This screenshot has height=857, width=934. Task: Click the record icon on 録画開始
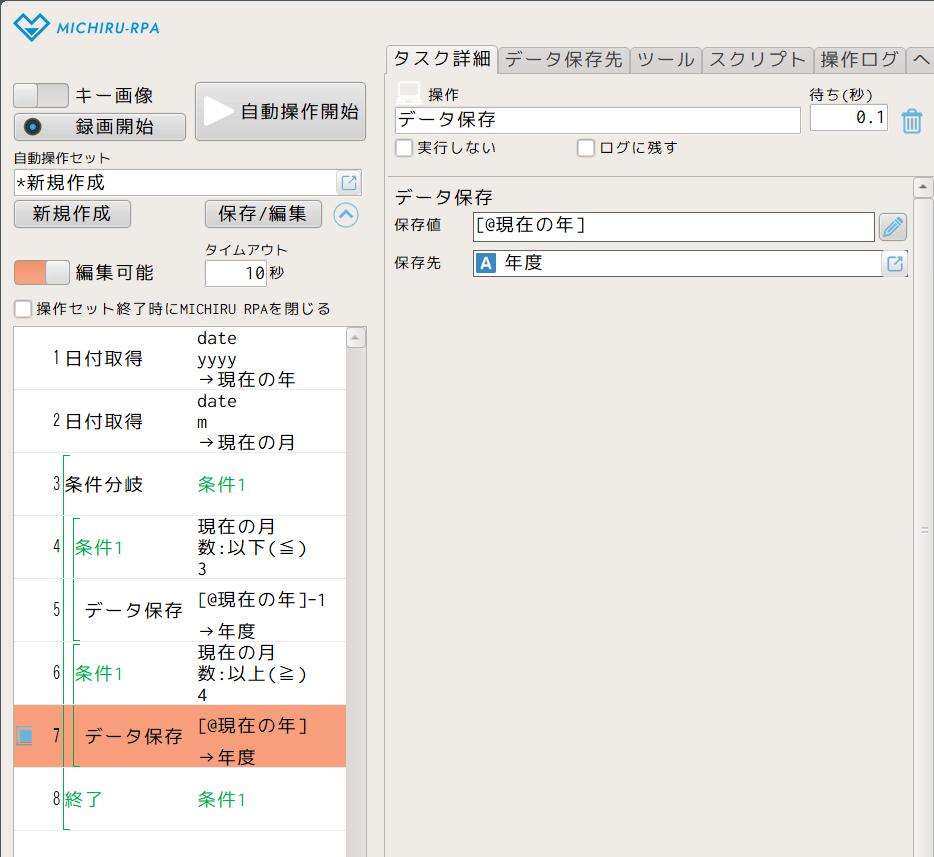(33, 127)
